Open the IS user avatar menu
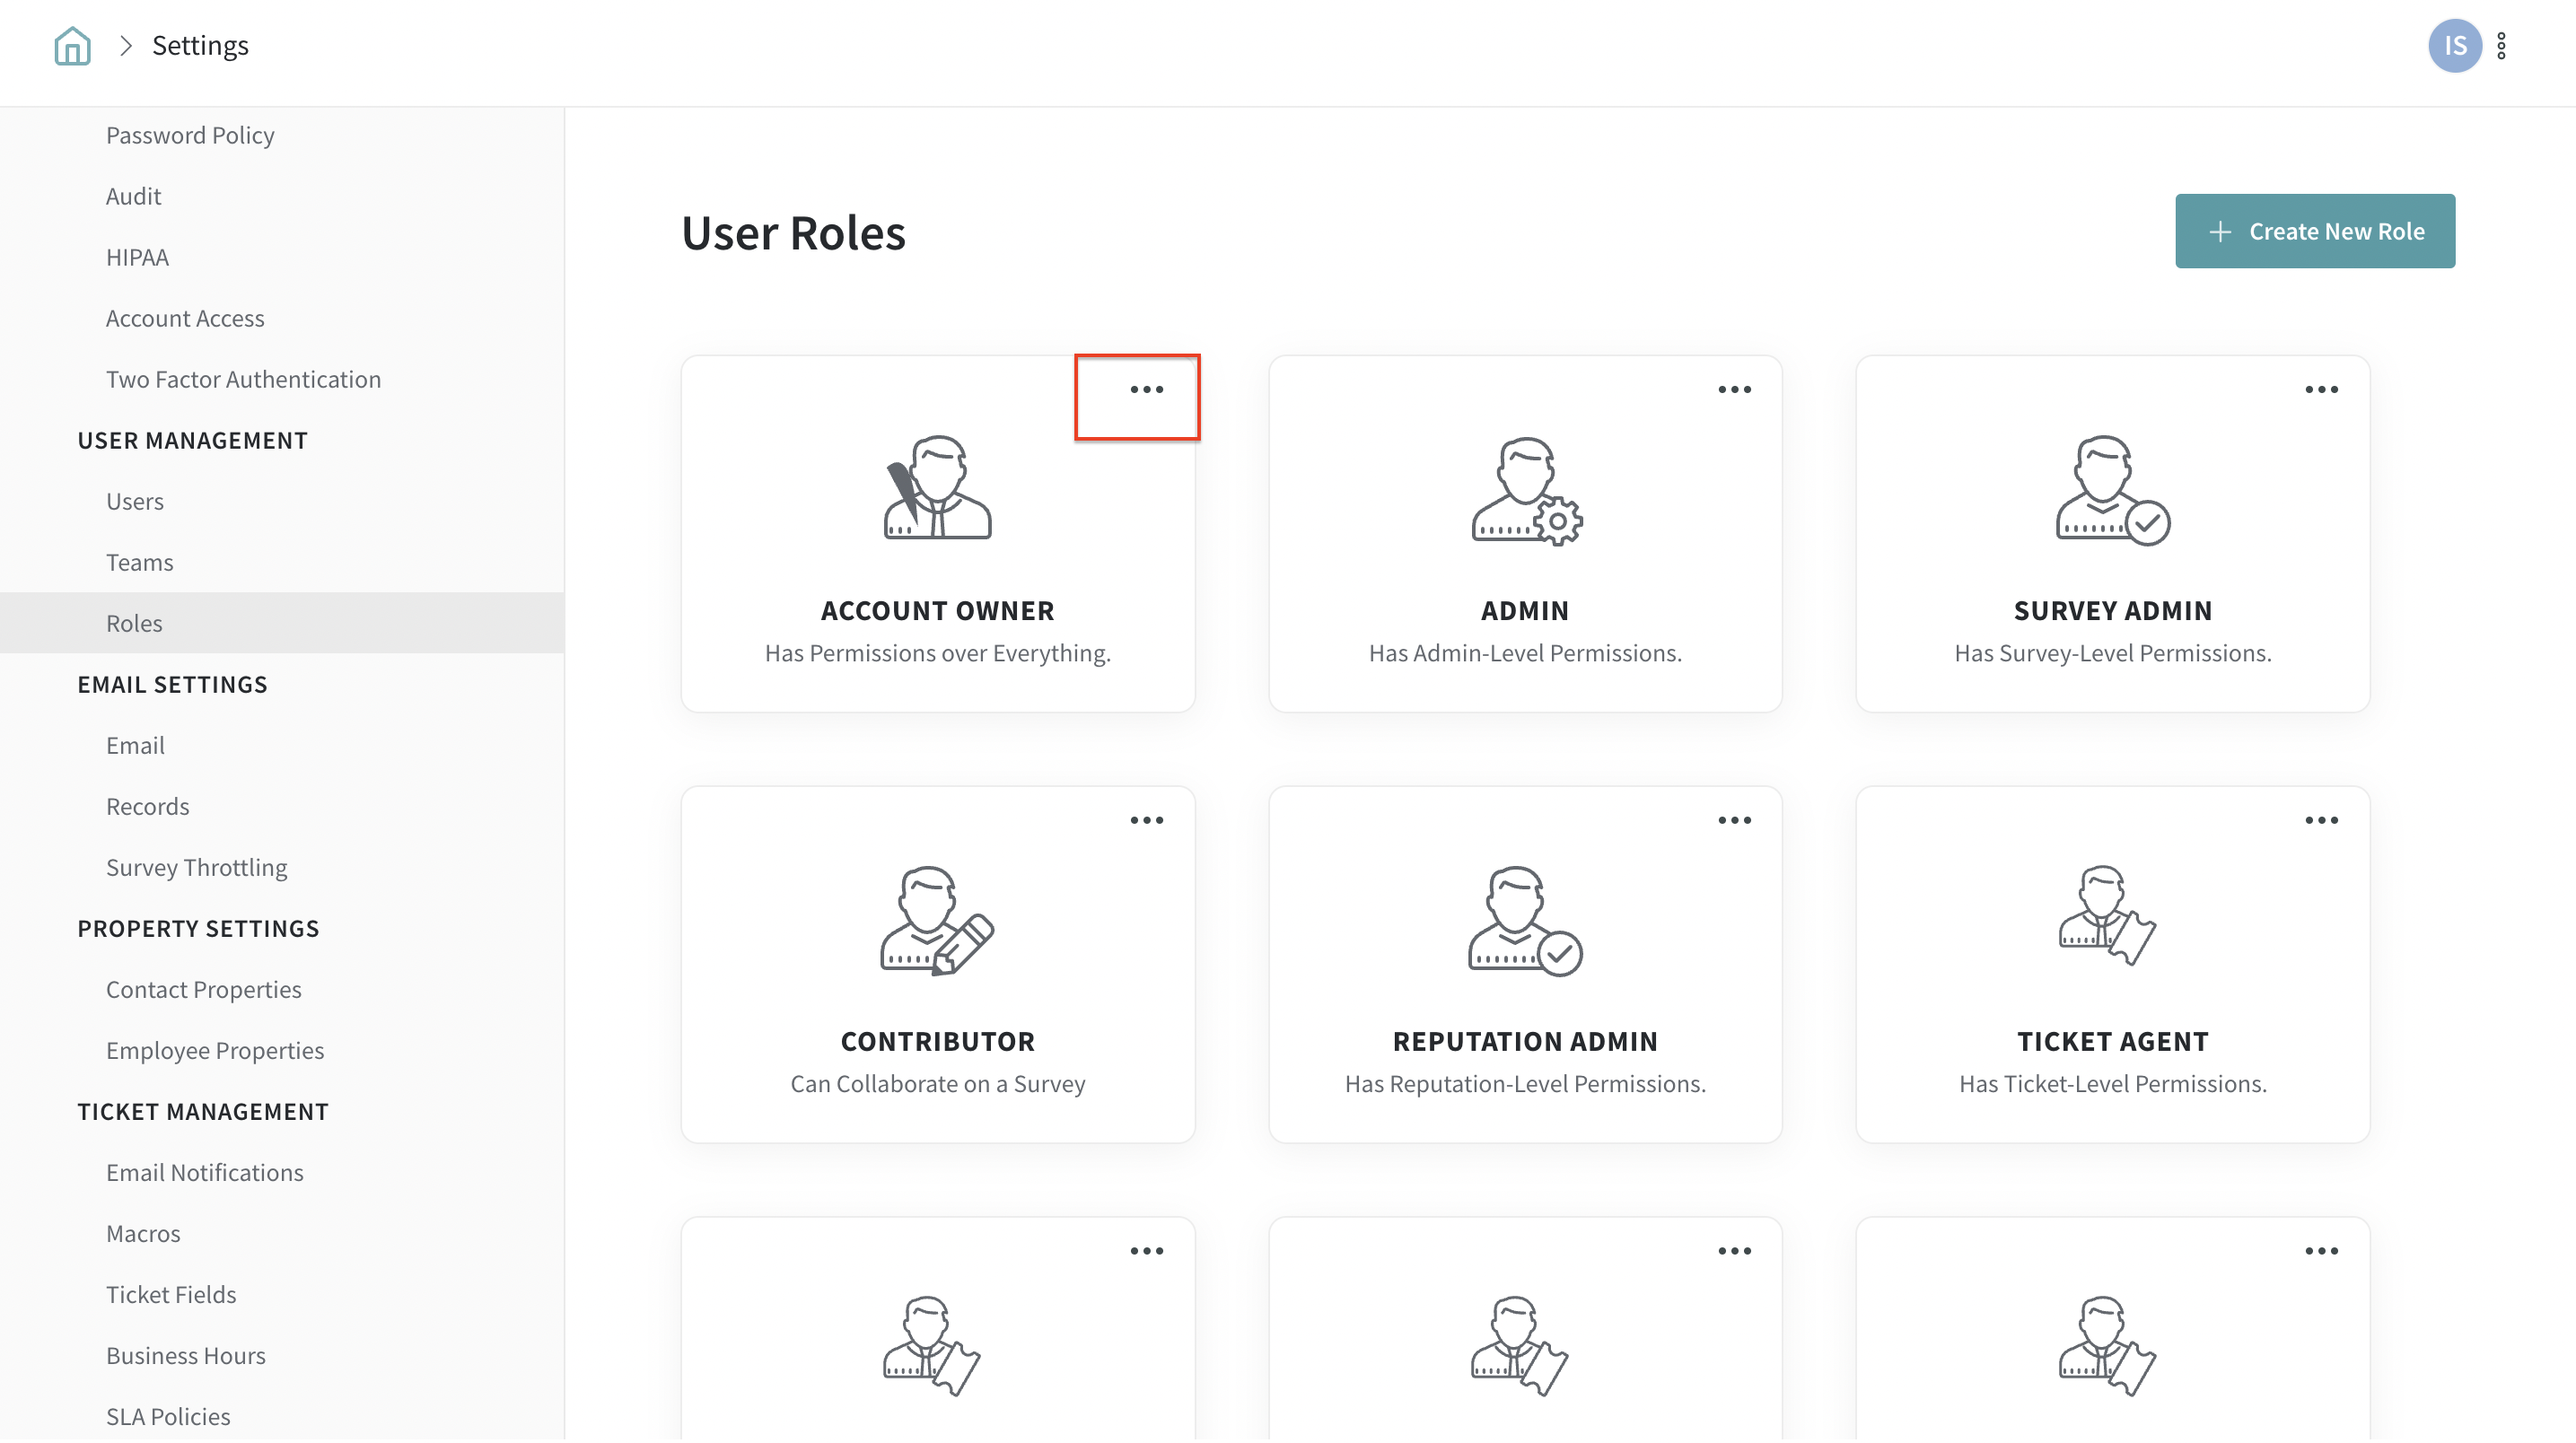The height and width of the screenshot is (1443, 2576). pyautogui.click(x=2453, y=46)
